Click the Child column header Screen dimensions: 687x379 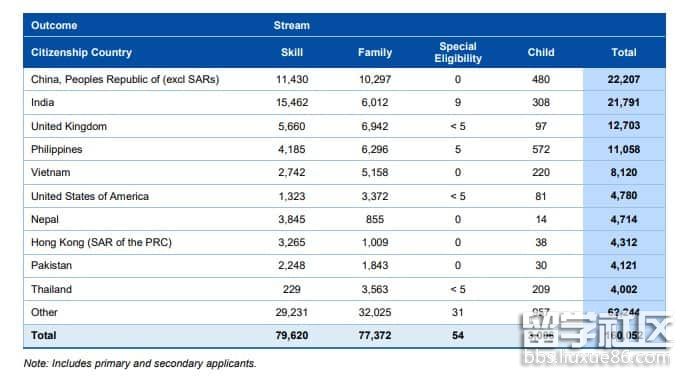click(x=541, y=52)
